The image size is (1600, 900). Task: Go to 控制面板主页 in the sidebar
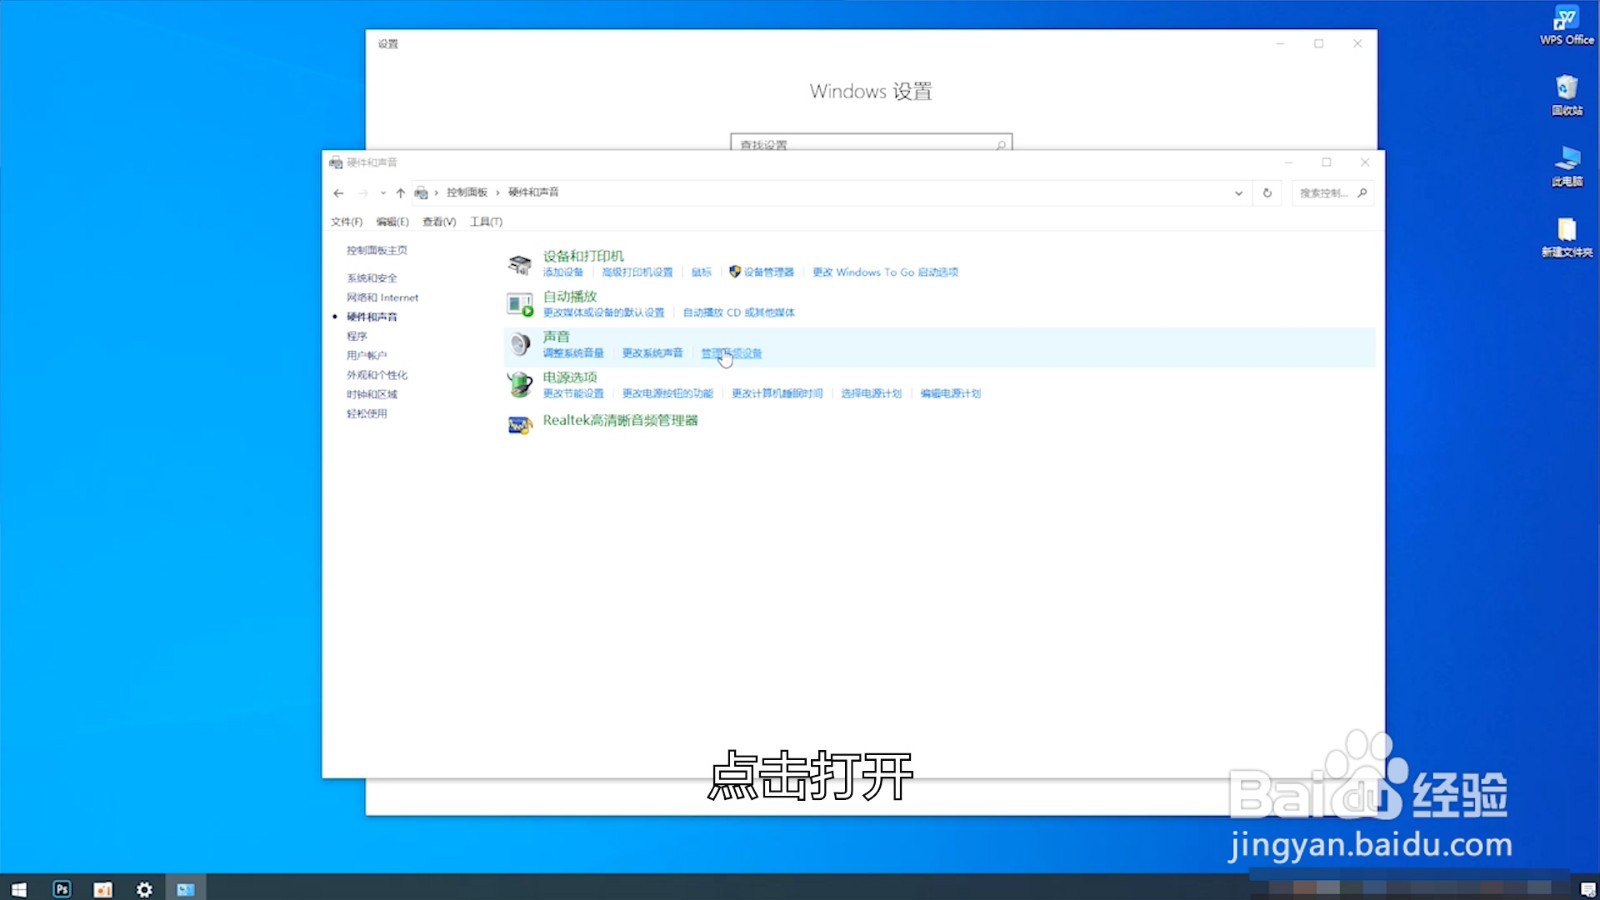pos(377,251)
